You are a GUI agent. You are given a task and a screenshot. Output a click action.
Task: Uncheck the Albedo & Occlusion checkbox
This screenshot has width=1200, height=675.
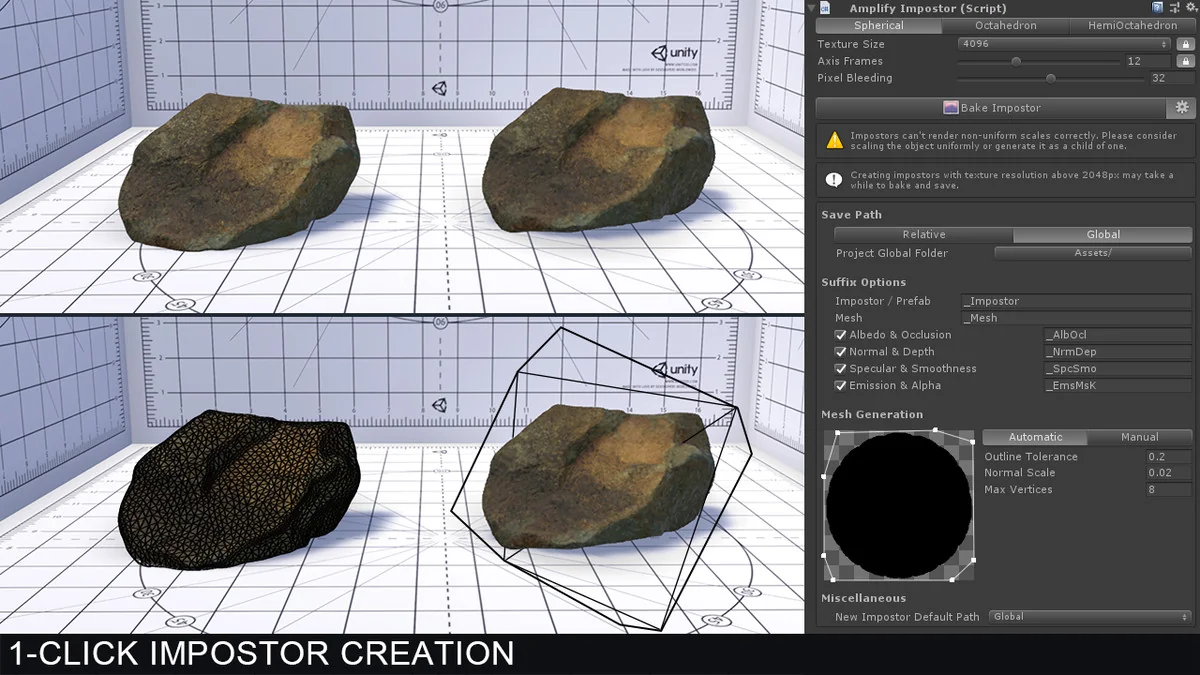pyautogui.click(x=840, y=335)
